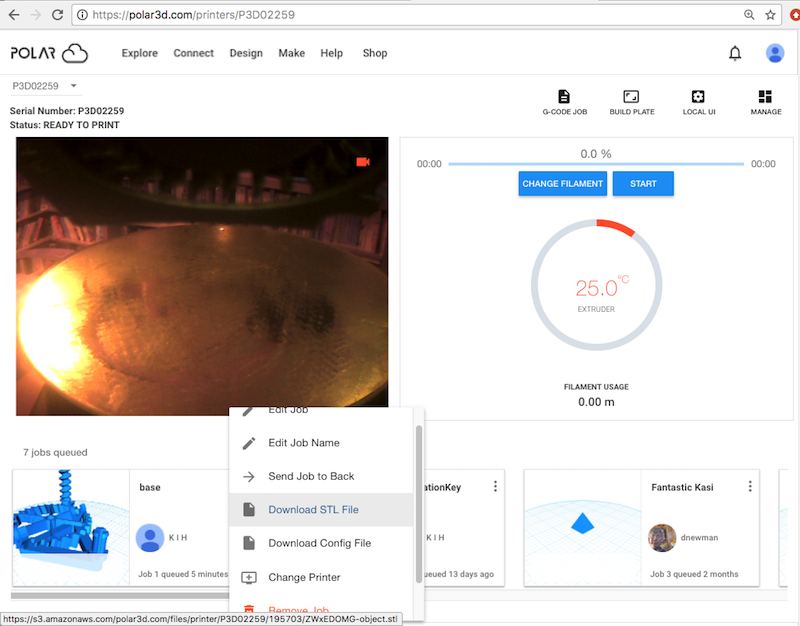Click the K I H avatar on base job
Viewport: 800px width, 626px height.
tap(150, 538)
